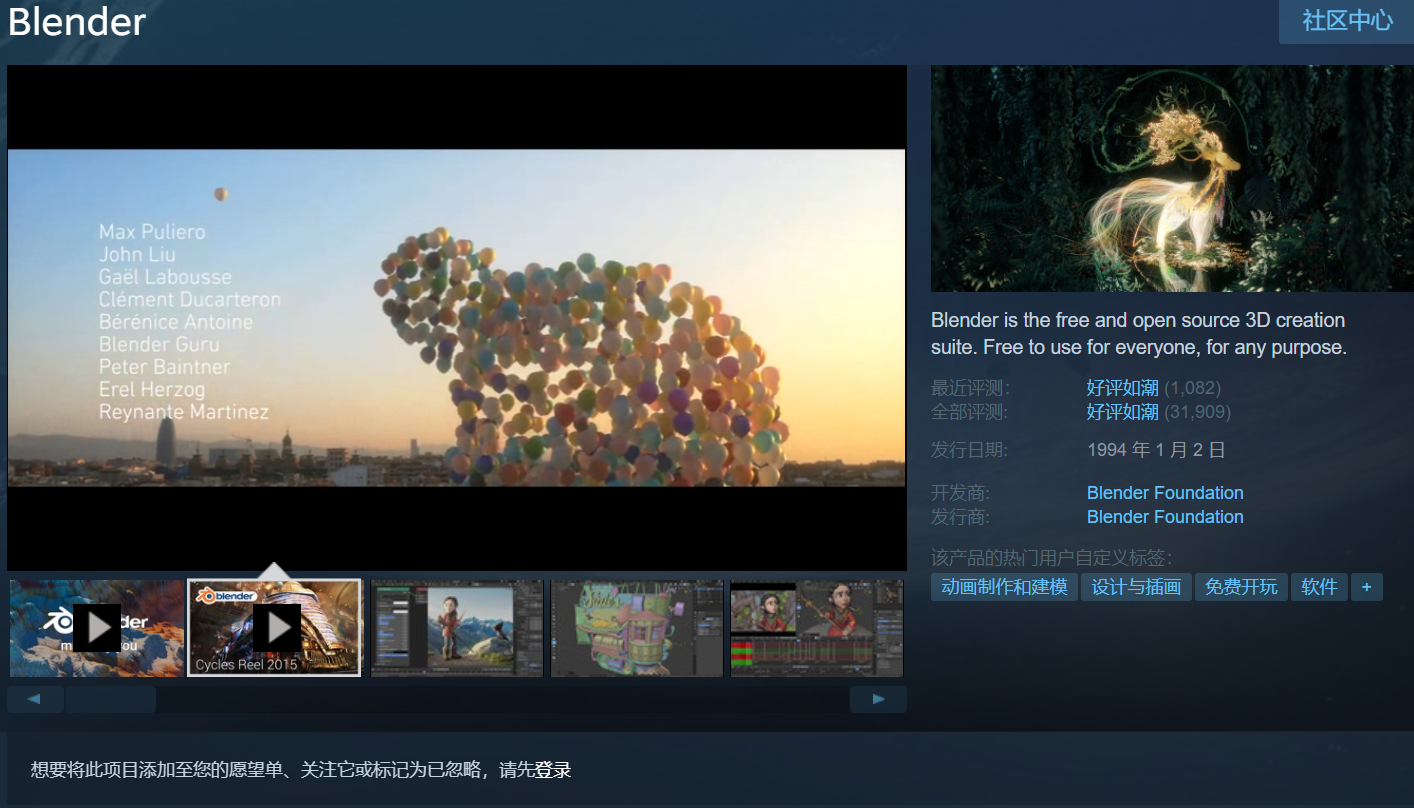Select the 设计与插画 tag

1136,587
